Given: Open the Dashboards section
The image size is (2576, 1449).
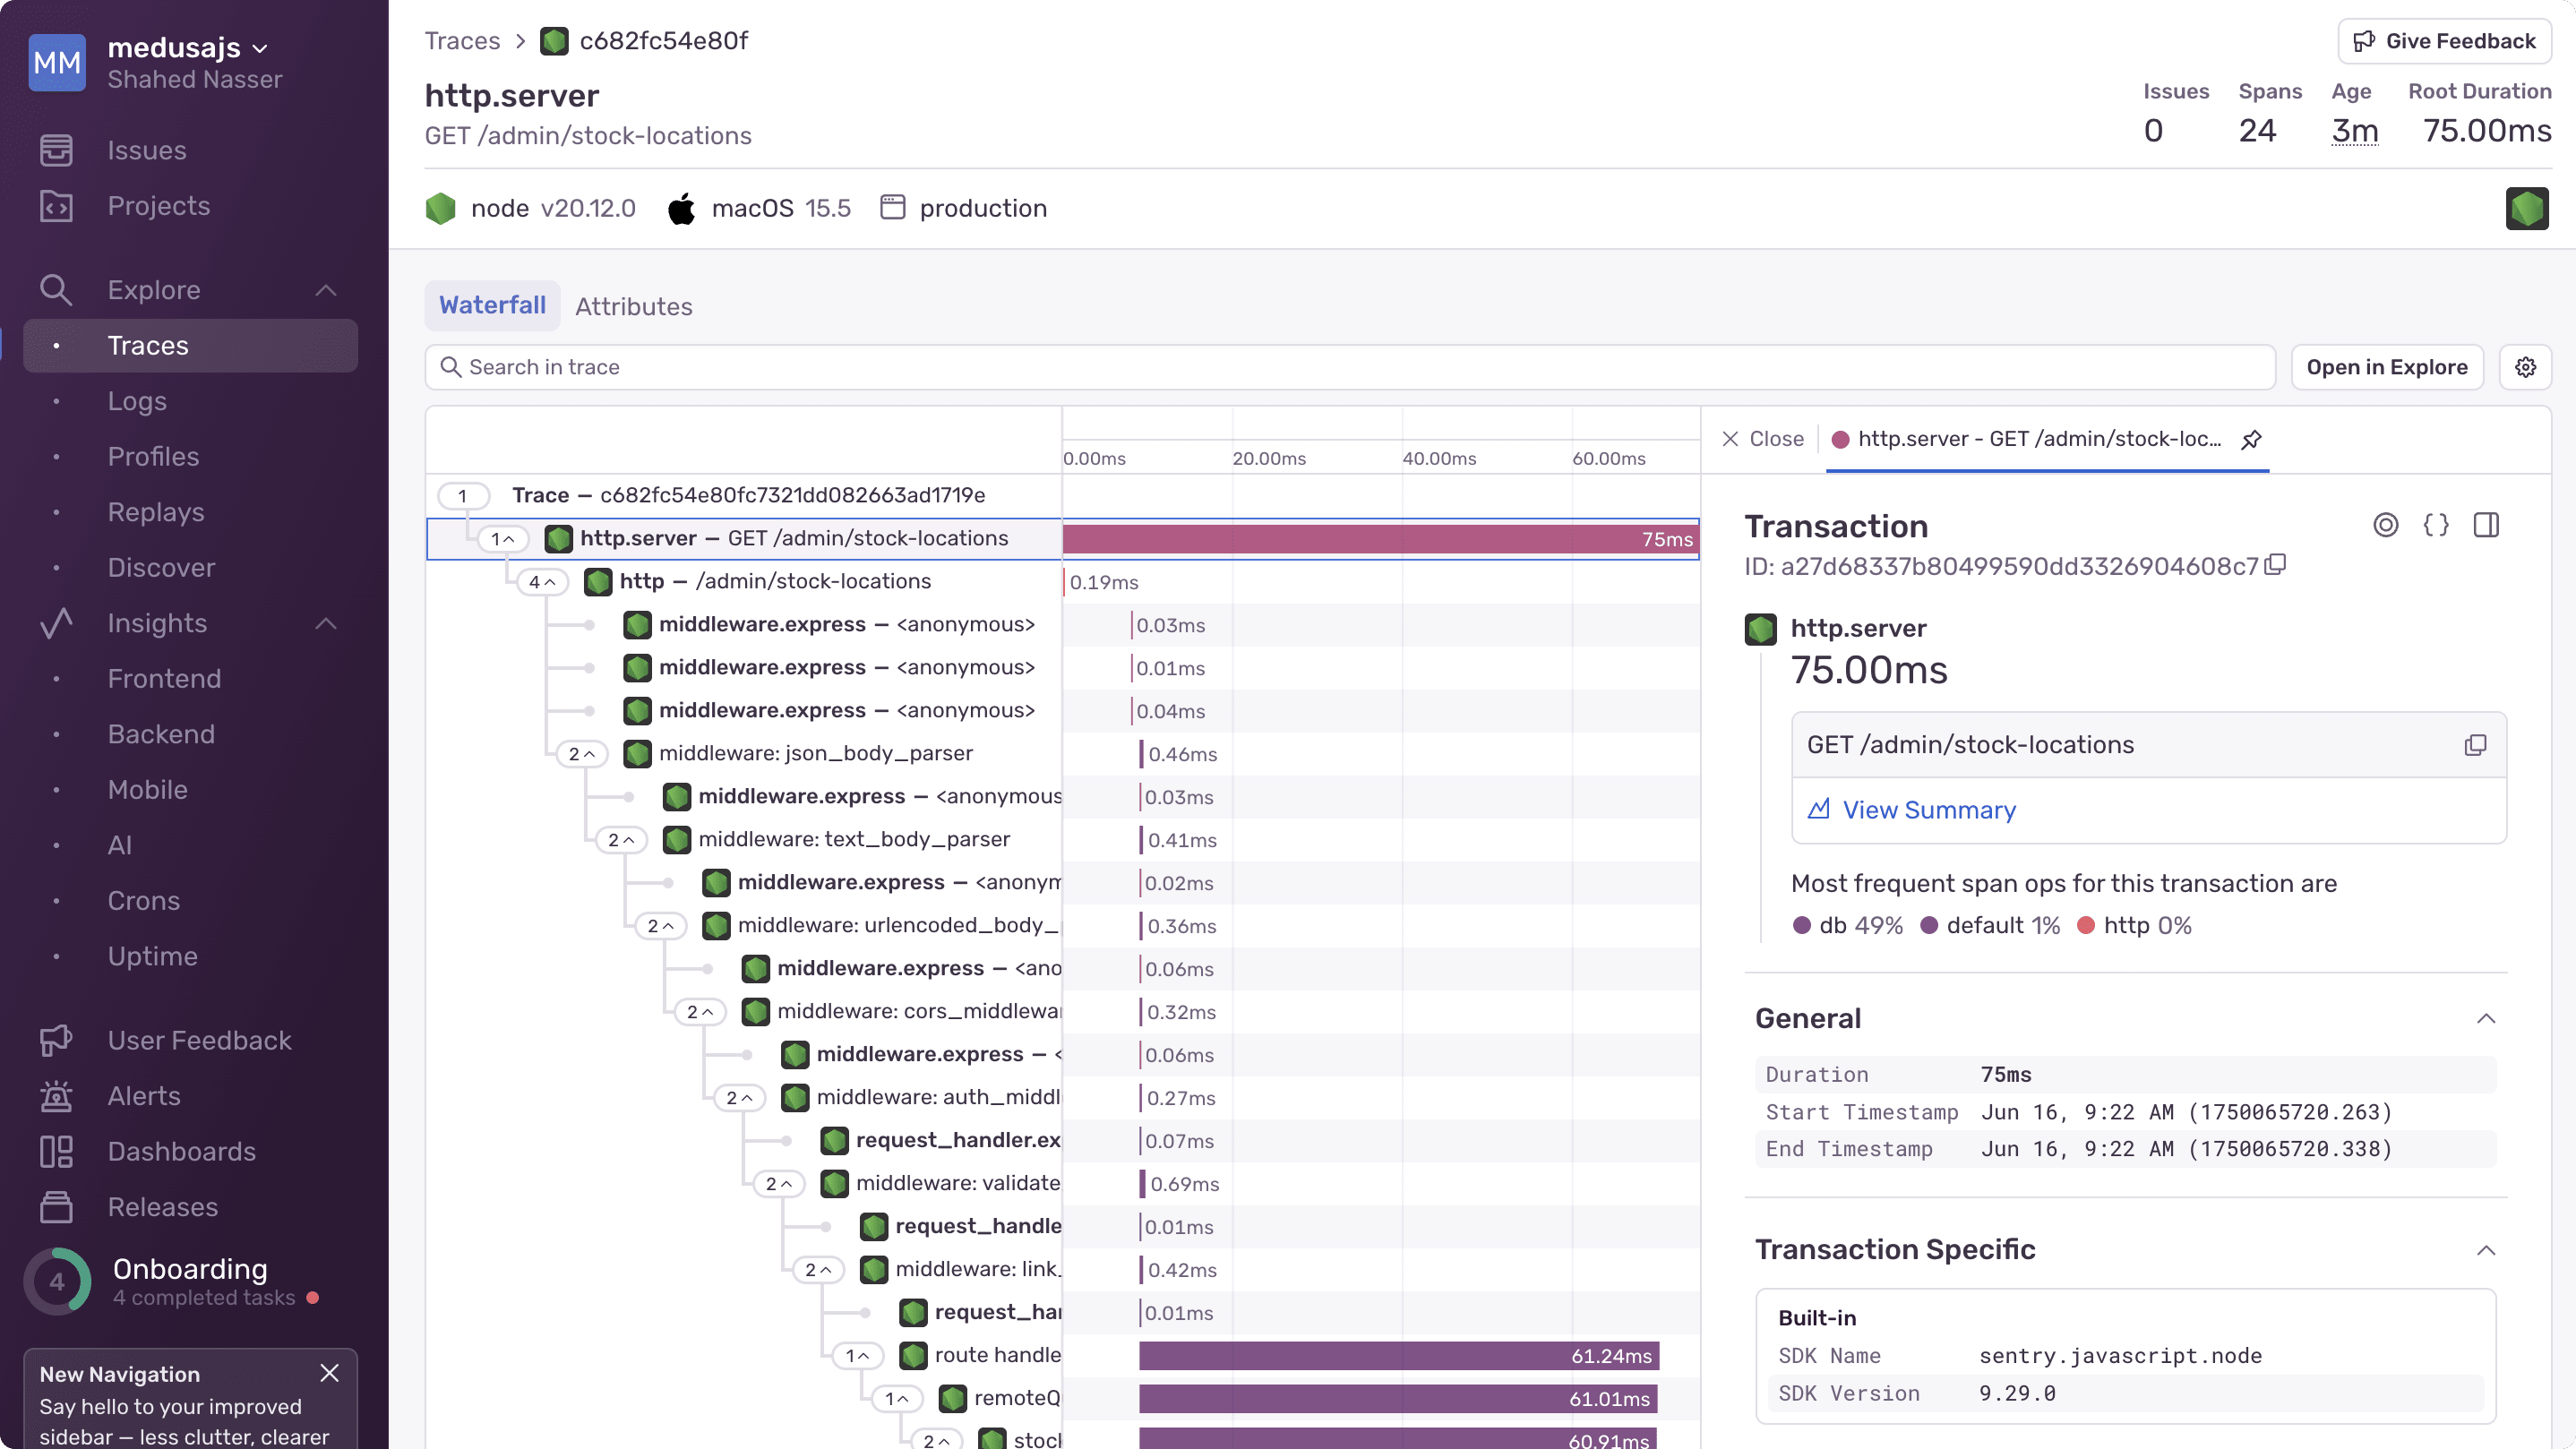Looking at the screenshot, I should (x=181, y=1152).
